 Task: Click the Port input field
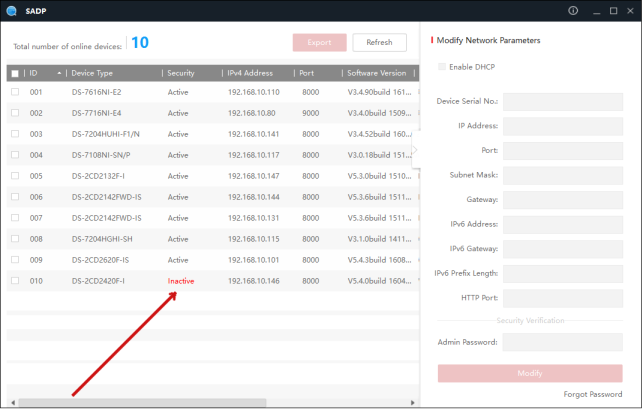pos(563,151)
